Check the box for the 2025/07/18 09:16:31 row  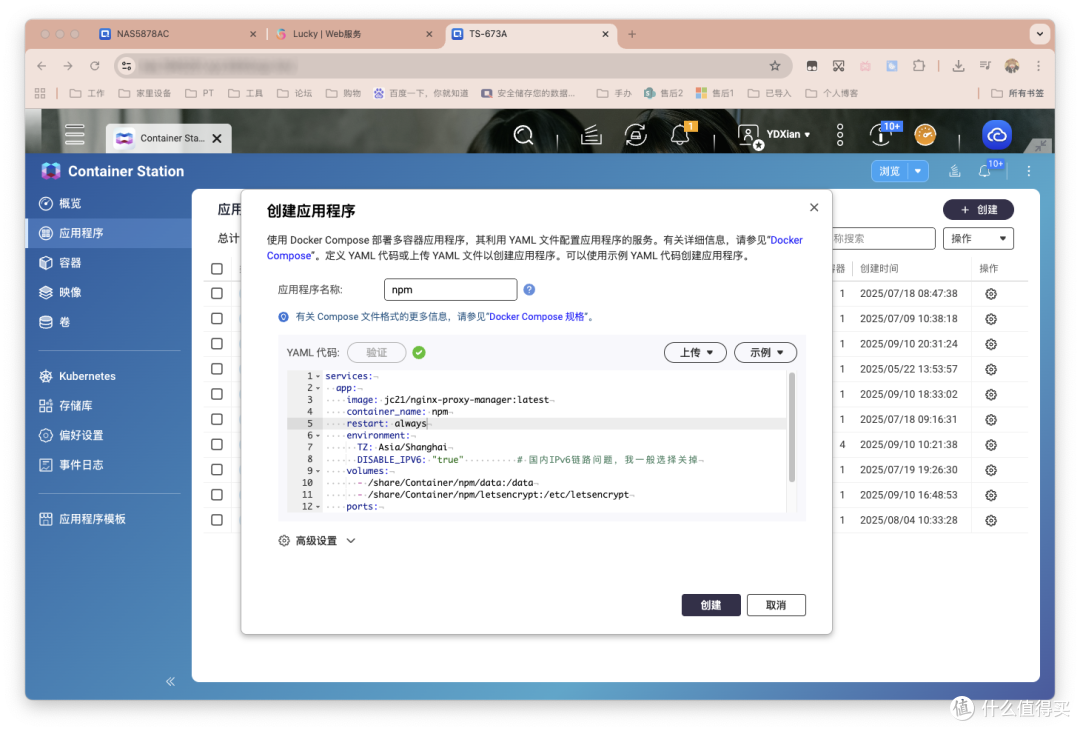[x=217, y=419]
